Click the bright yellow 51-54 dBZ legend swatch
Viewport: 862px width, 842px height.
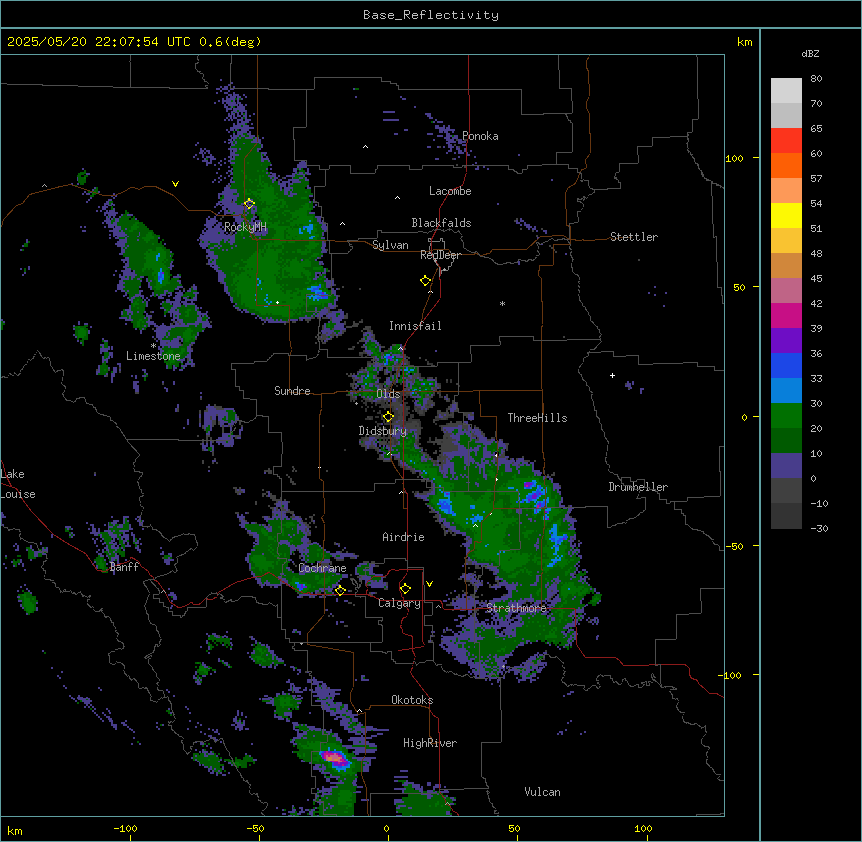coord(786,215)
